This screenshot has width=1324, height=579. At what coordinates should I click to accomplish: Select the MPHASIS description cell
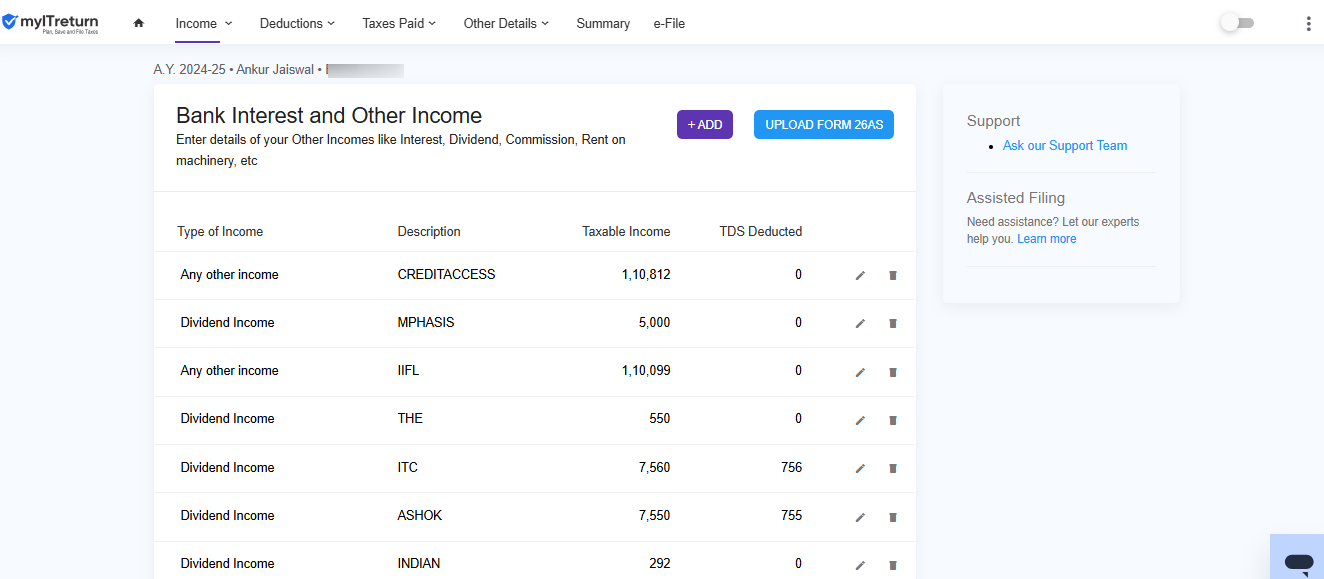coord(426,322)
